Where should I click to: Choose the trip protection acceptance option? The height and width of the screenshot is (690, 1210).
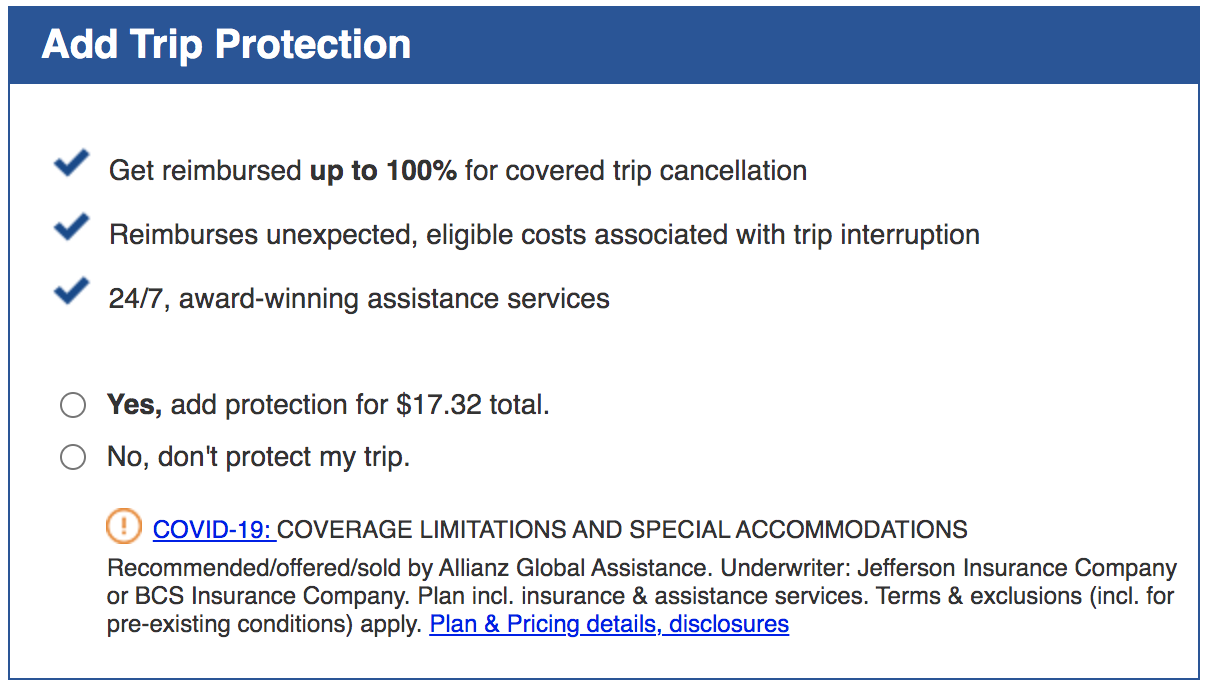(72, 405)
